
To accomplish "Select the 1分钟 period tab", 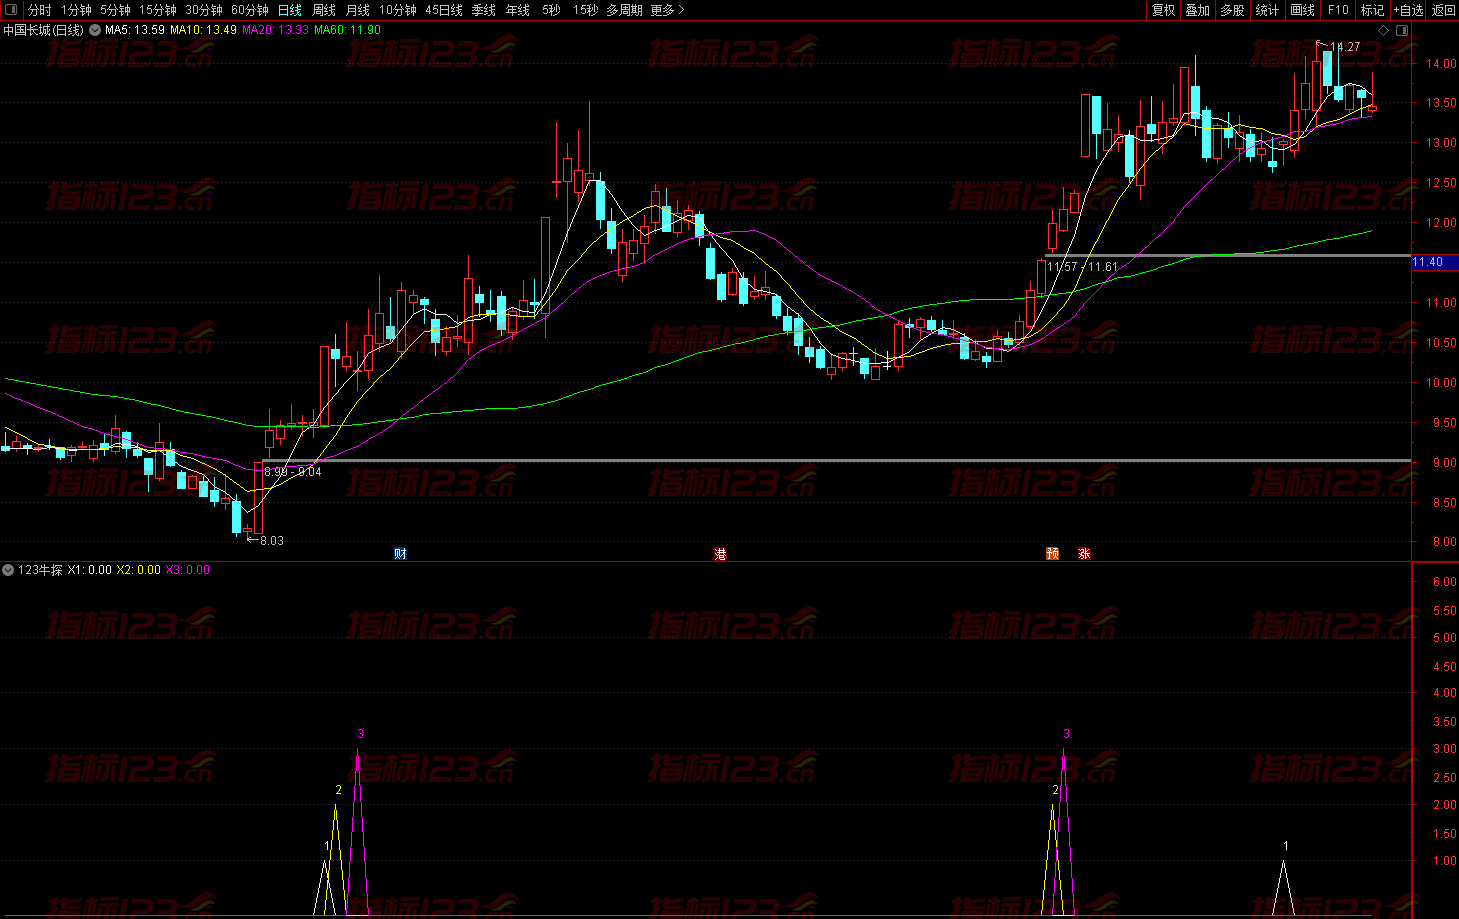I will tap(76, 10).
